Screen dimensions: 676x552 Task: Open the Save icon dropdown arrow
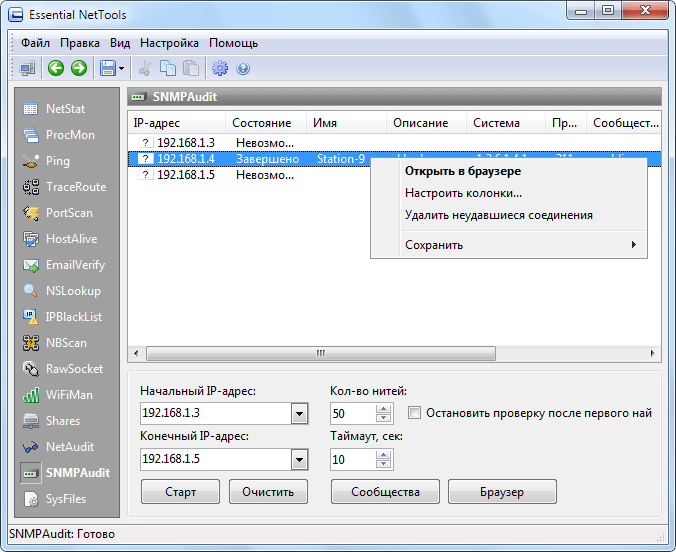coord(122,68)
